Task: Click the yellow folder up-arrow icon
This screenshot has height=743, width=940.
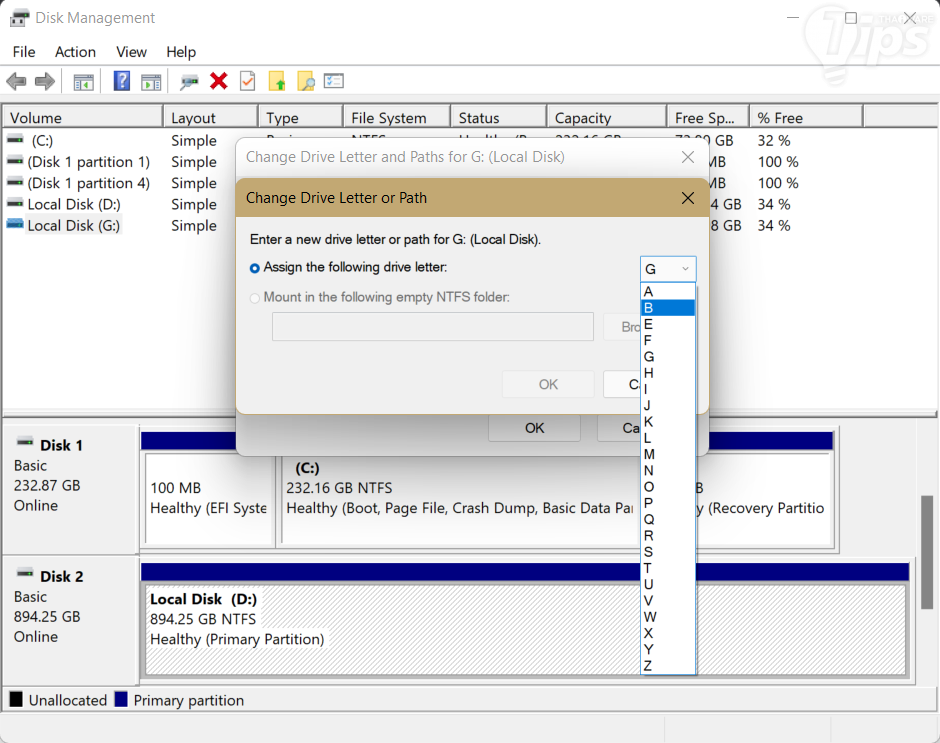Action: (277, 81)
